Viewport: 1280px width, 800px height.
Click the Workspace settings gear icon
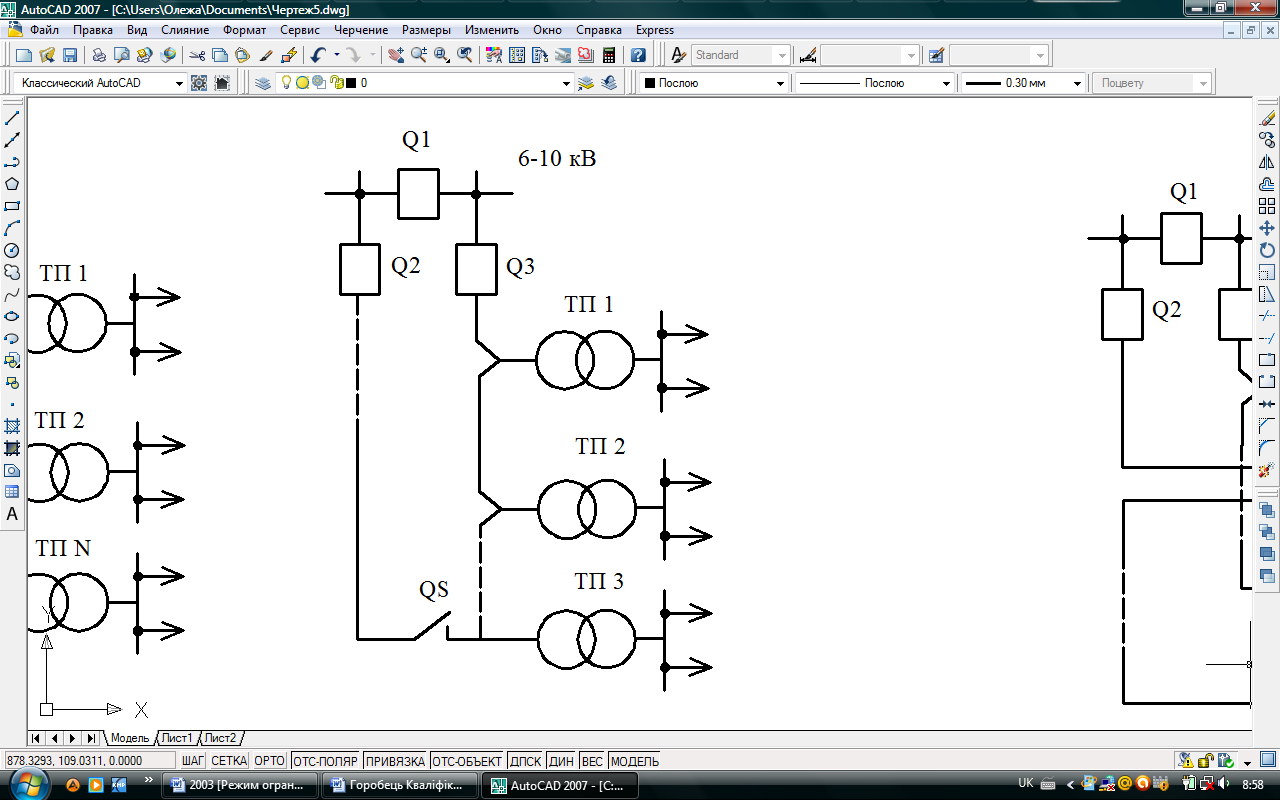pyautogui.click(x=199, y=83)
